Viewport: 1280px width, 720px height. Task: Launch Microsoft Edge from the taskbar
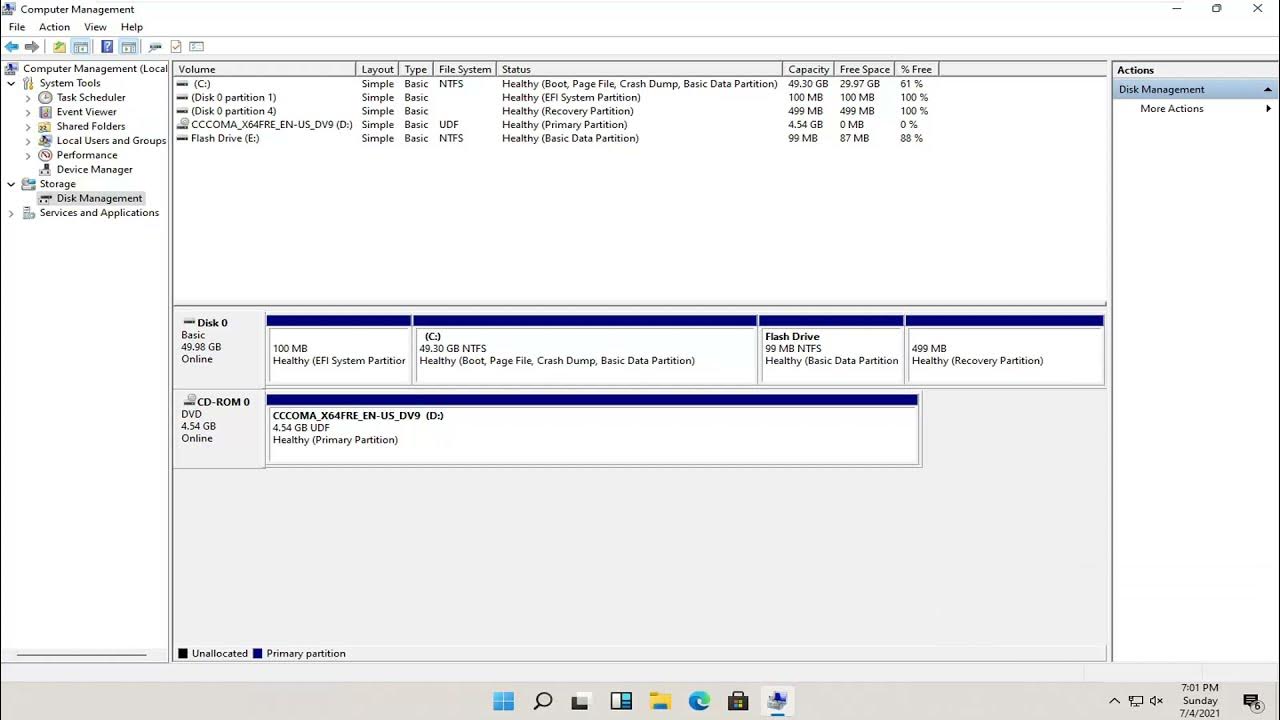699,701
